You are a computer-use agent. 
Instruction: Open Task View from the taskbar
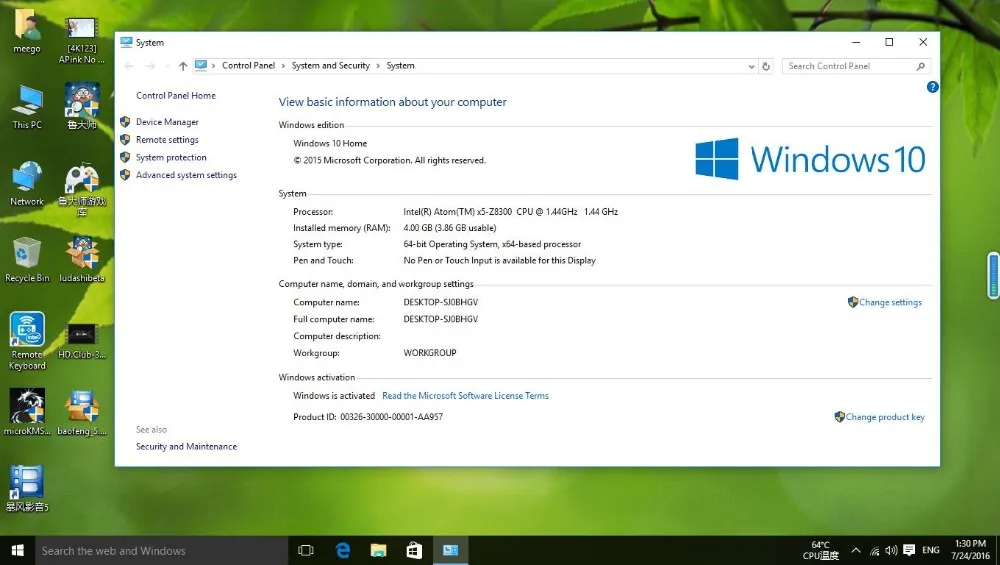306,550
